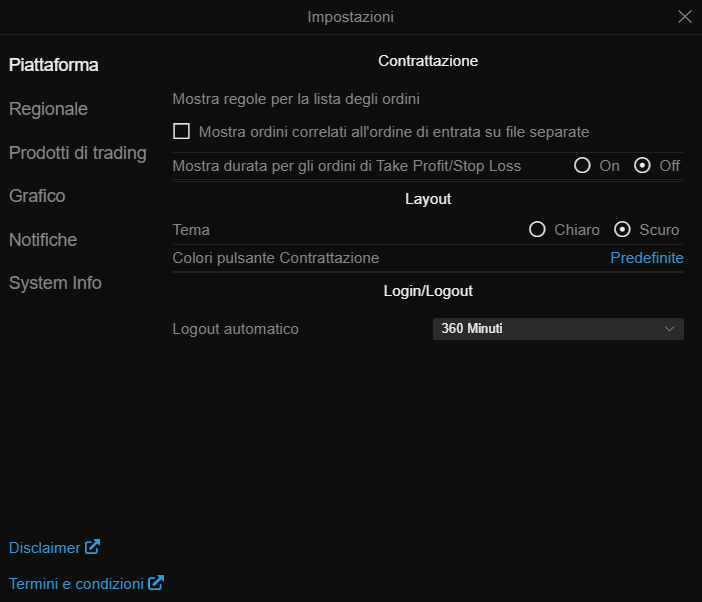The width and height of the screenshot is (702, 602).
Task: Click the external-link icon beside Disclaimer
Action: 92,547
